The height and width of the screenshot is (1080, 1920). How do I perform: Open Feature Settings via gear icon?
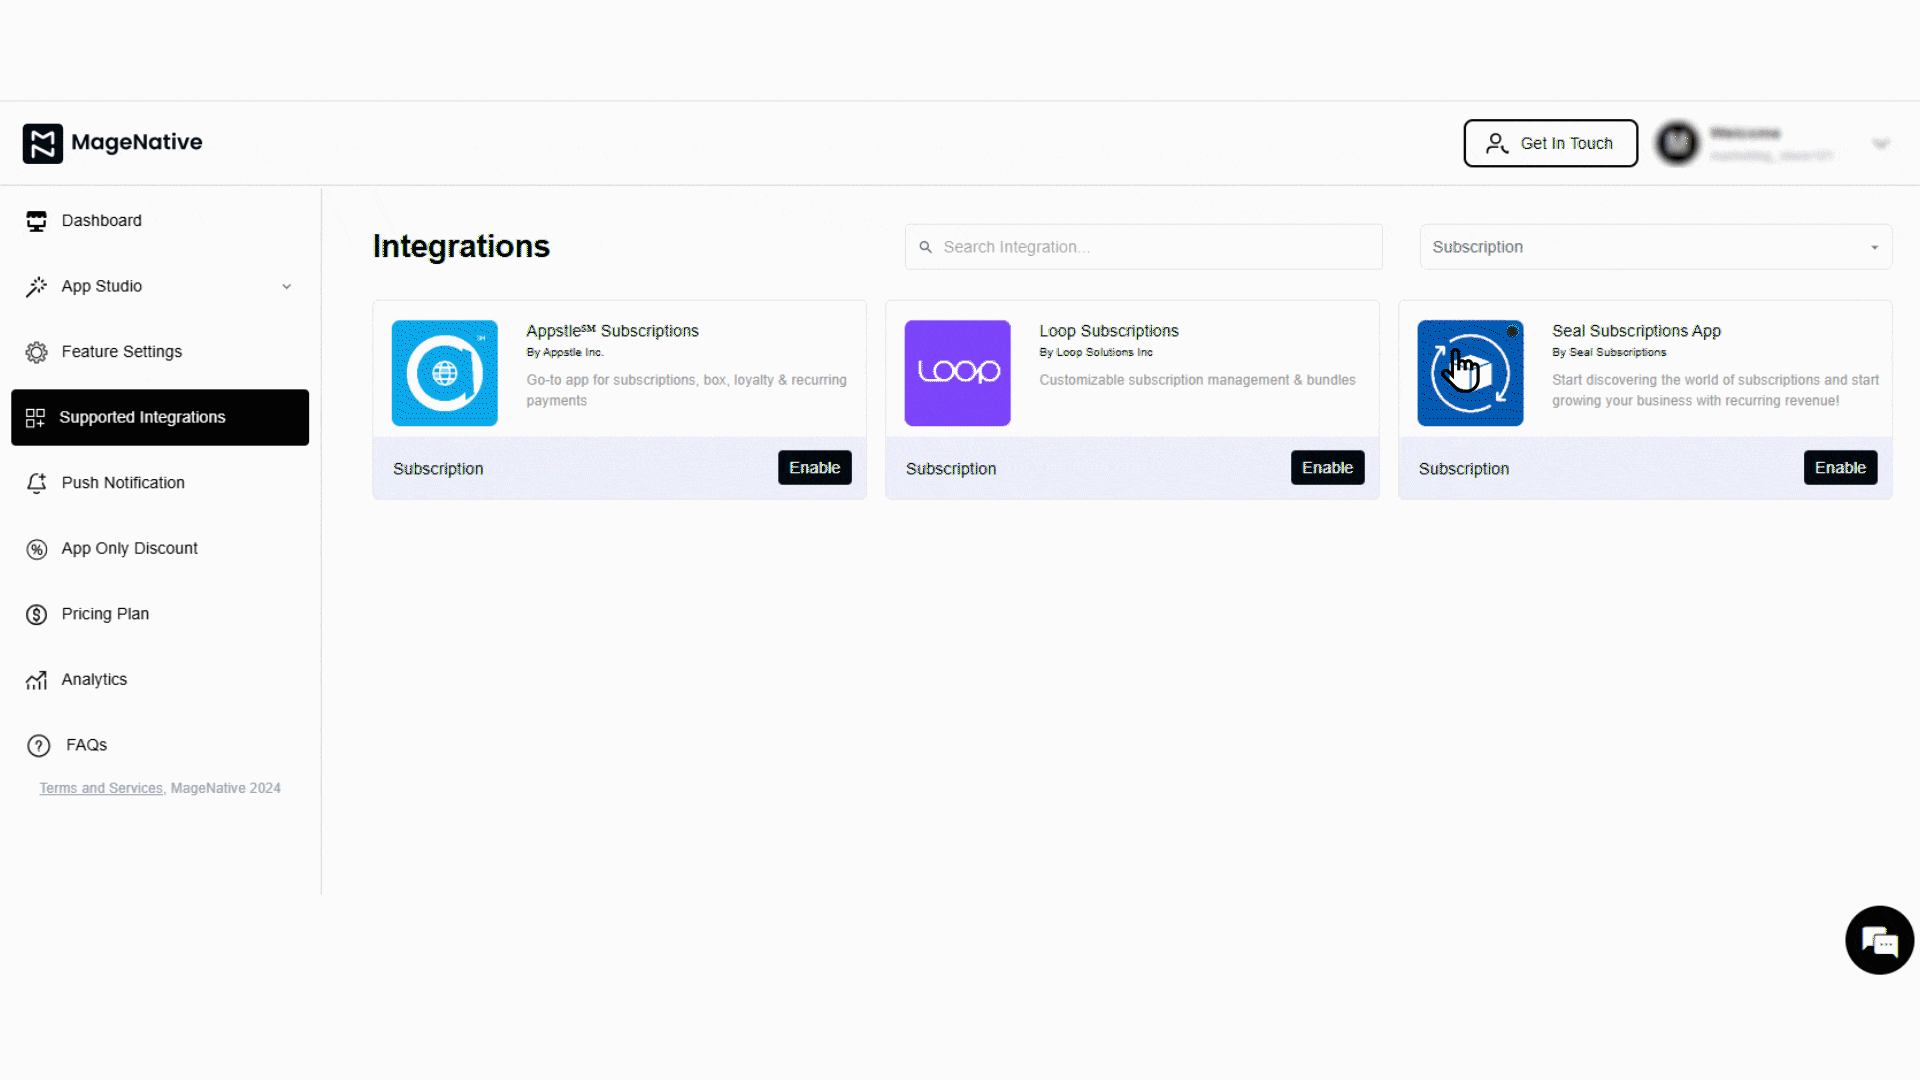click(36, 351)
